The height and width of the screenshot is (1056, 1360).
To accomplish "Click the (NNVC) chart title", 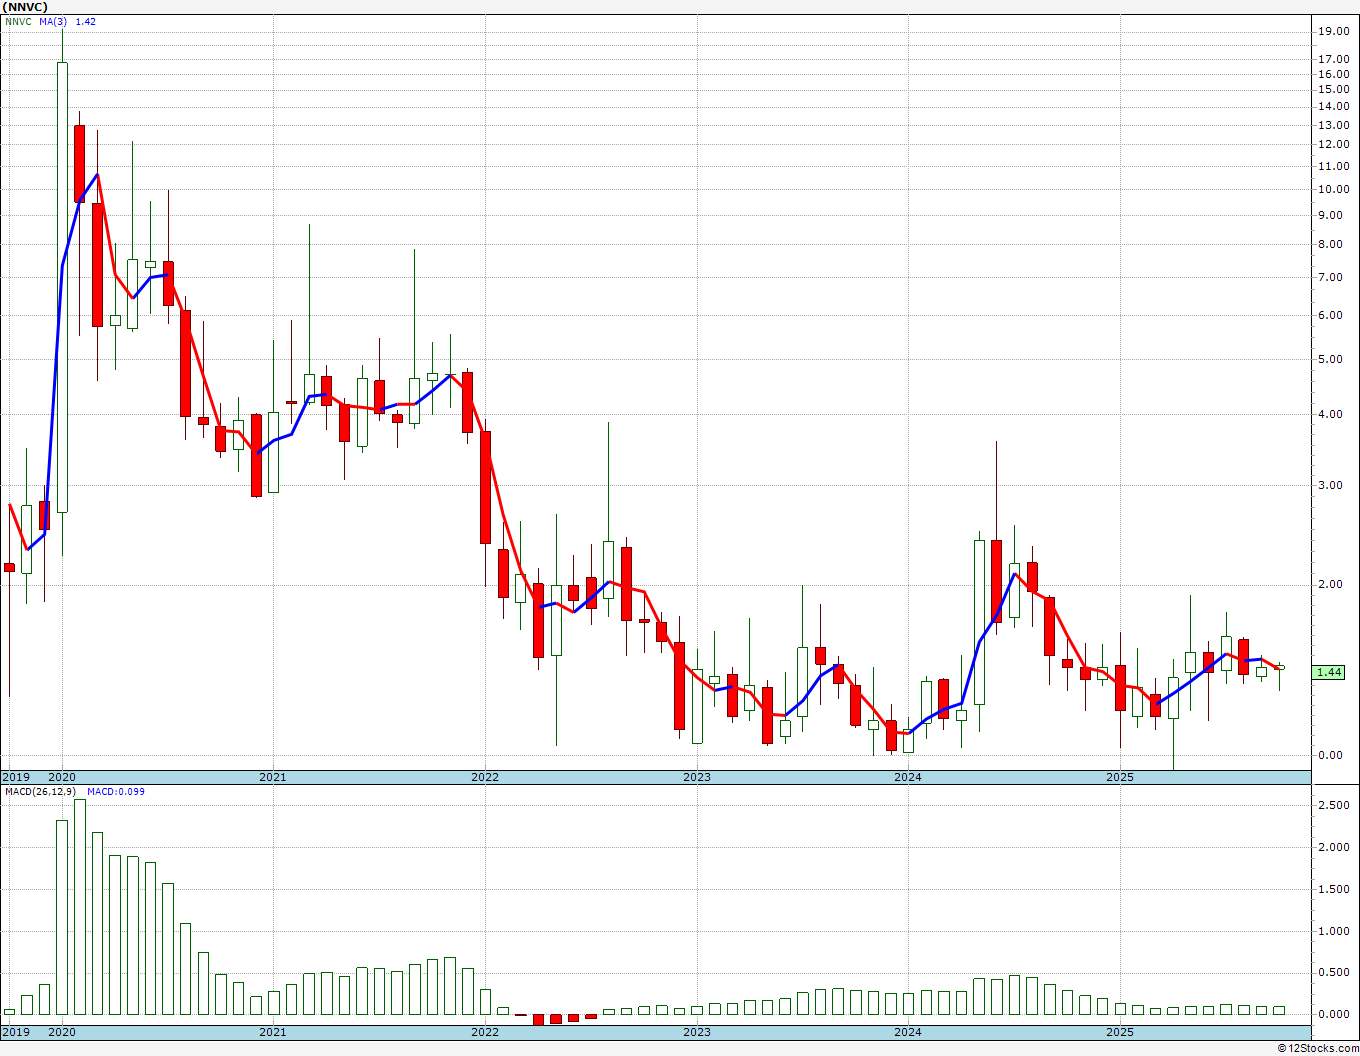I will coord(25,6).
